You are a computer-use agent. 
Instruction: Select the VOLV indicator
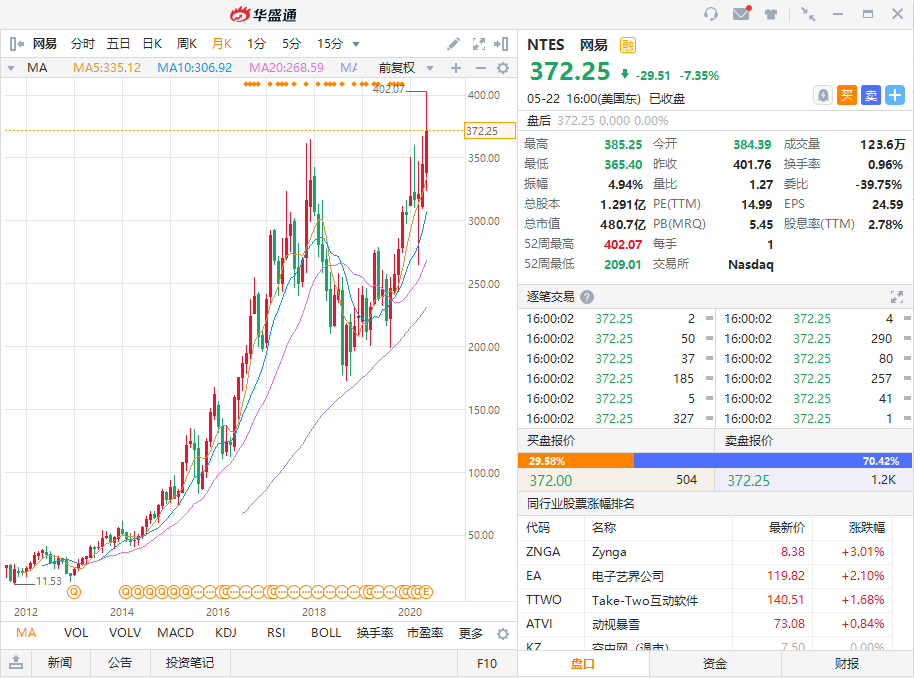point(125,633)
